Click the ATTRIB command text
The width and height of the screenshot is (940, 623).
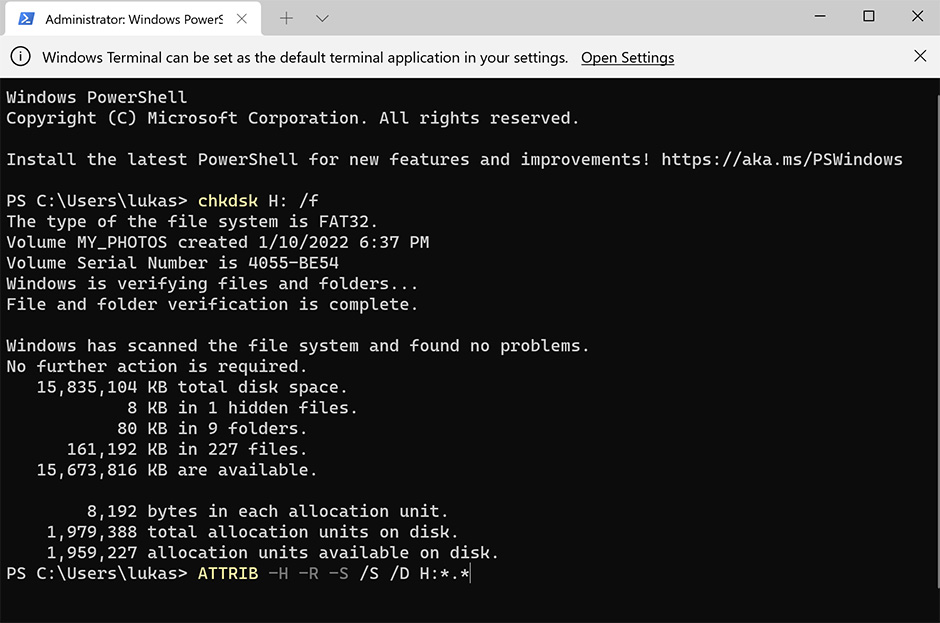227,573
